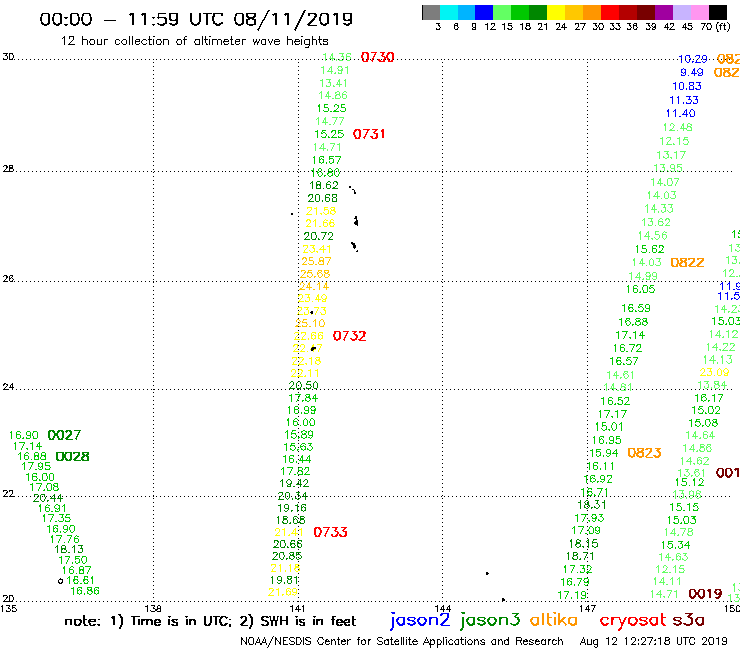The height and width of the screenshot is (650, 740).
Task: Click the jason2 satellite legend label
Action: (x=420, y=620)
